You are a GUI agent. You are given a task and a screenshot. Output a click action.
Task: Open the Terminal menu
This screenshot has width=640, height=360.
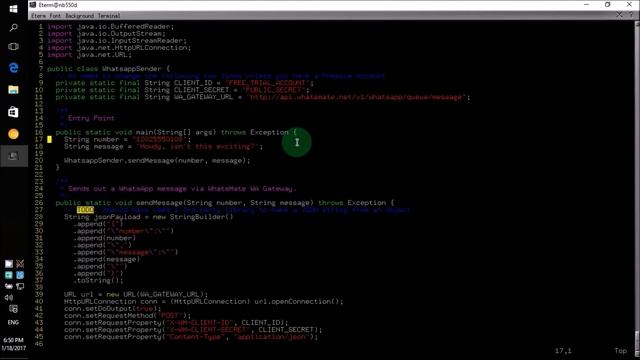pos(109,16)
